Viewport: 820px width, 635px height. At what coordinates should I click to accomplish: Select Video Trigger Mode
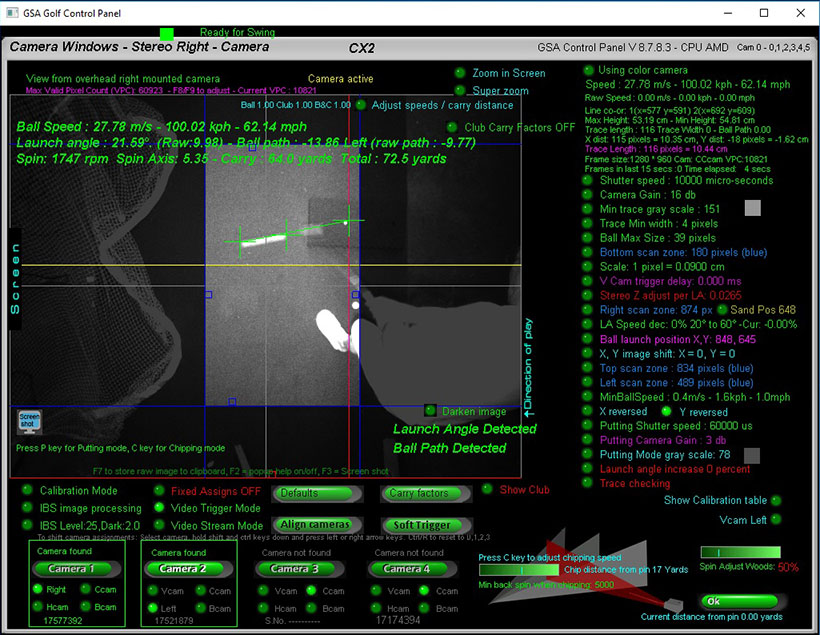pos(159,507)
